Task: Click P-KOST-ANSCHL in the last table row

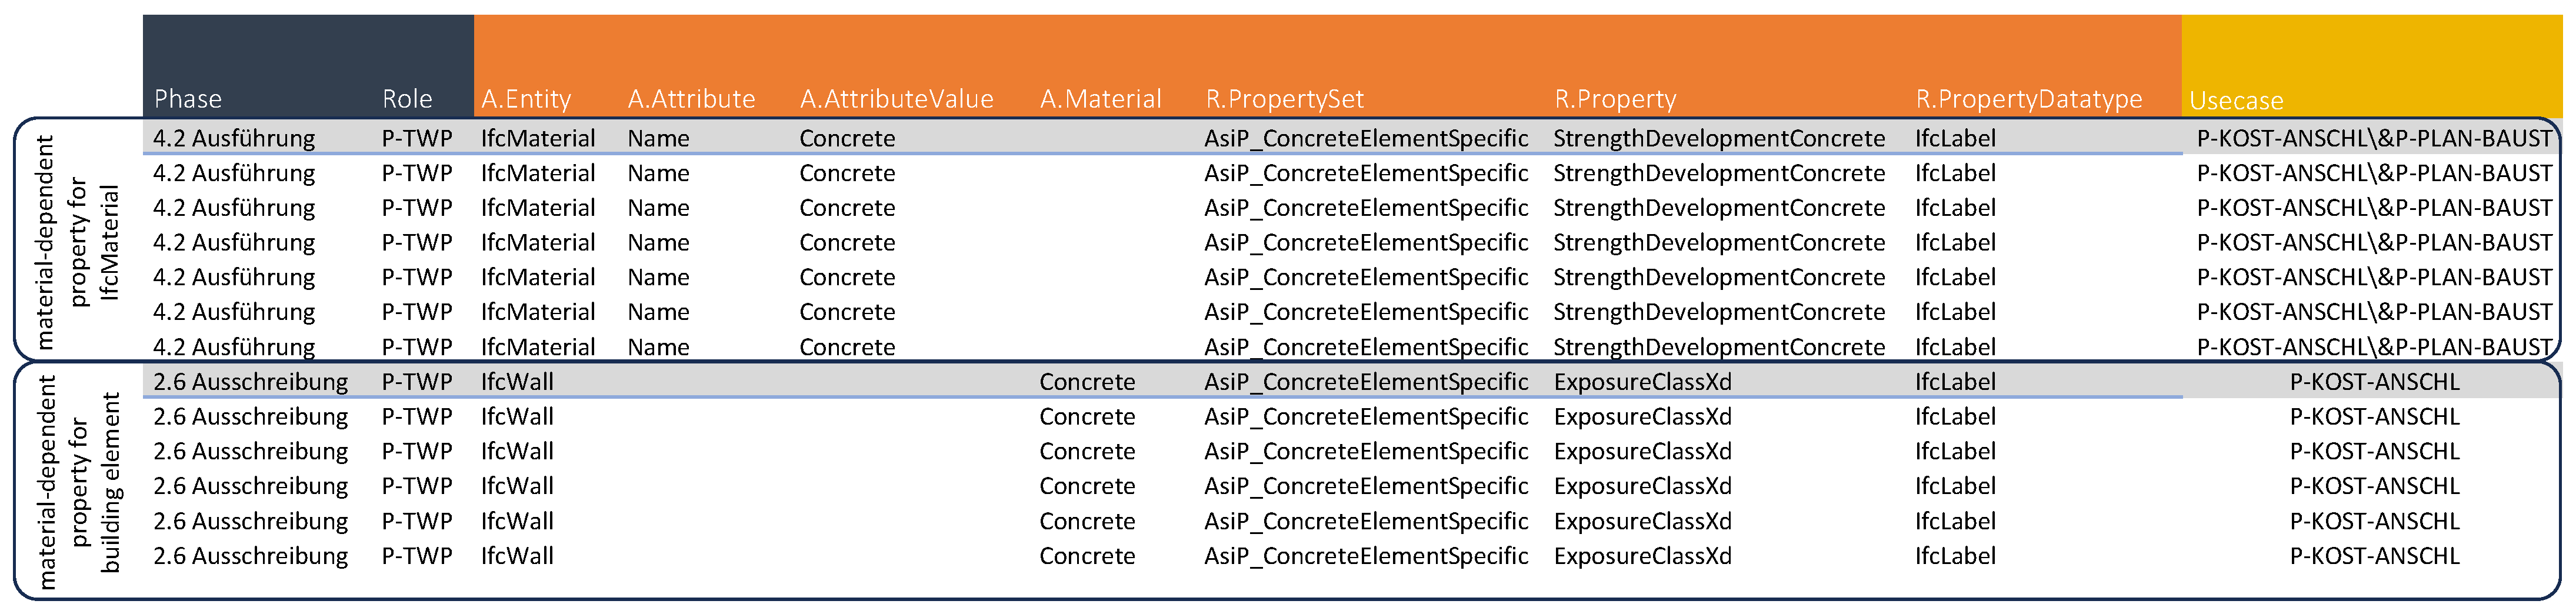Action: coord(2374,556)
